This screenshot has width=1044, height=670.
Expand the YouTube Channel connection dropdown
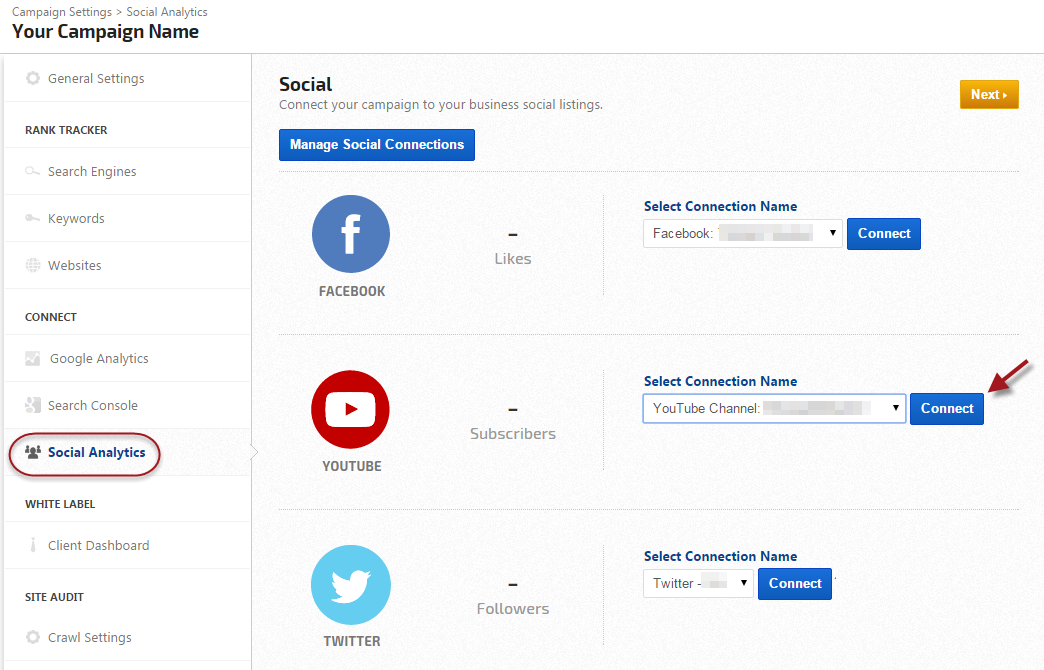tap(774, 408)
